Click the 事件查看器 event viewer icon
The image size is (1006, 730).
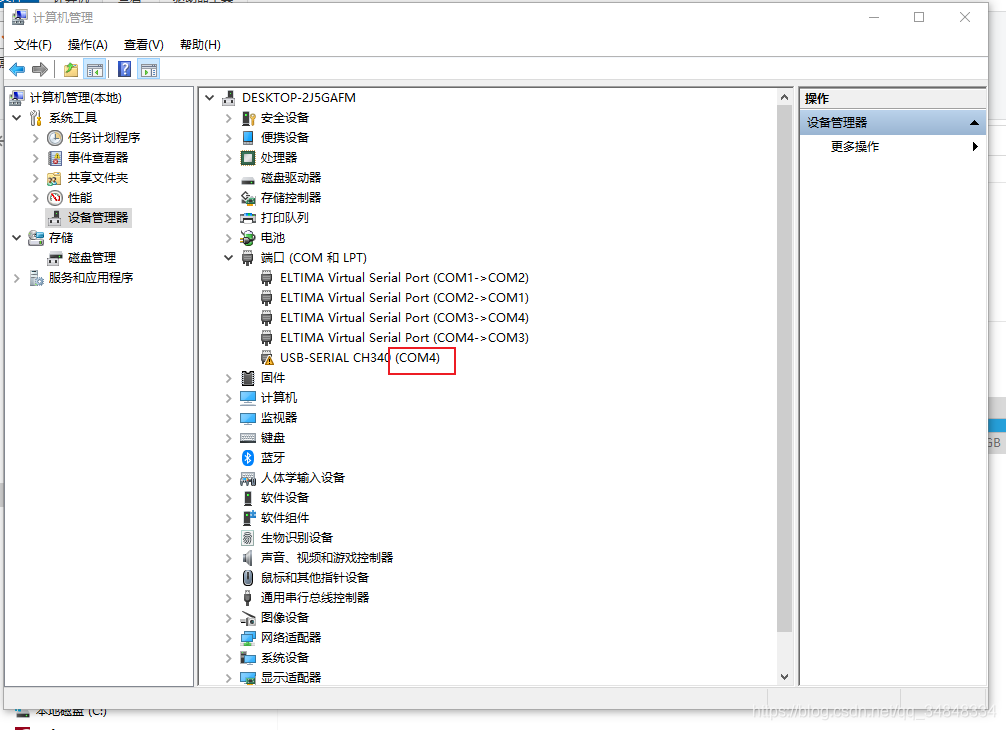point(55,158)
